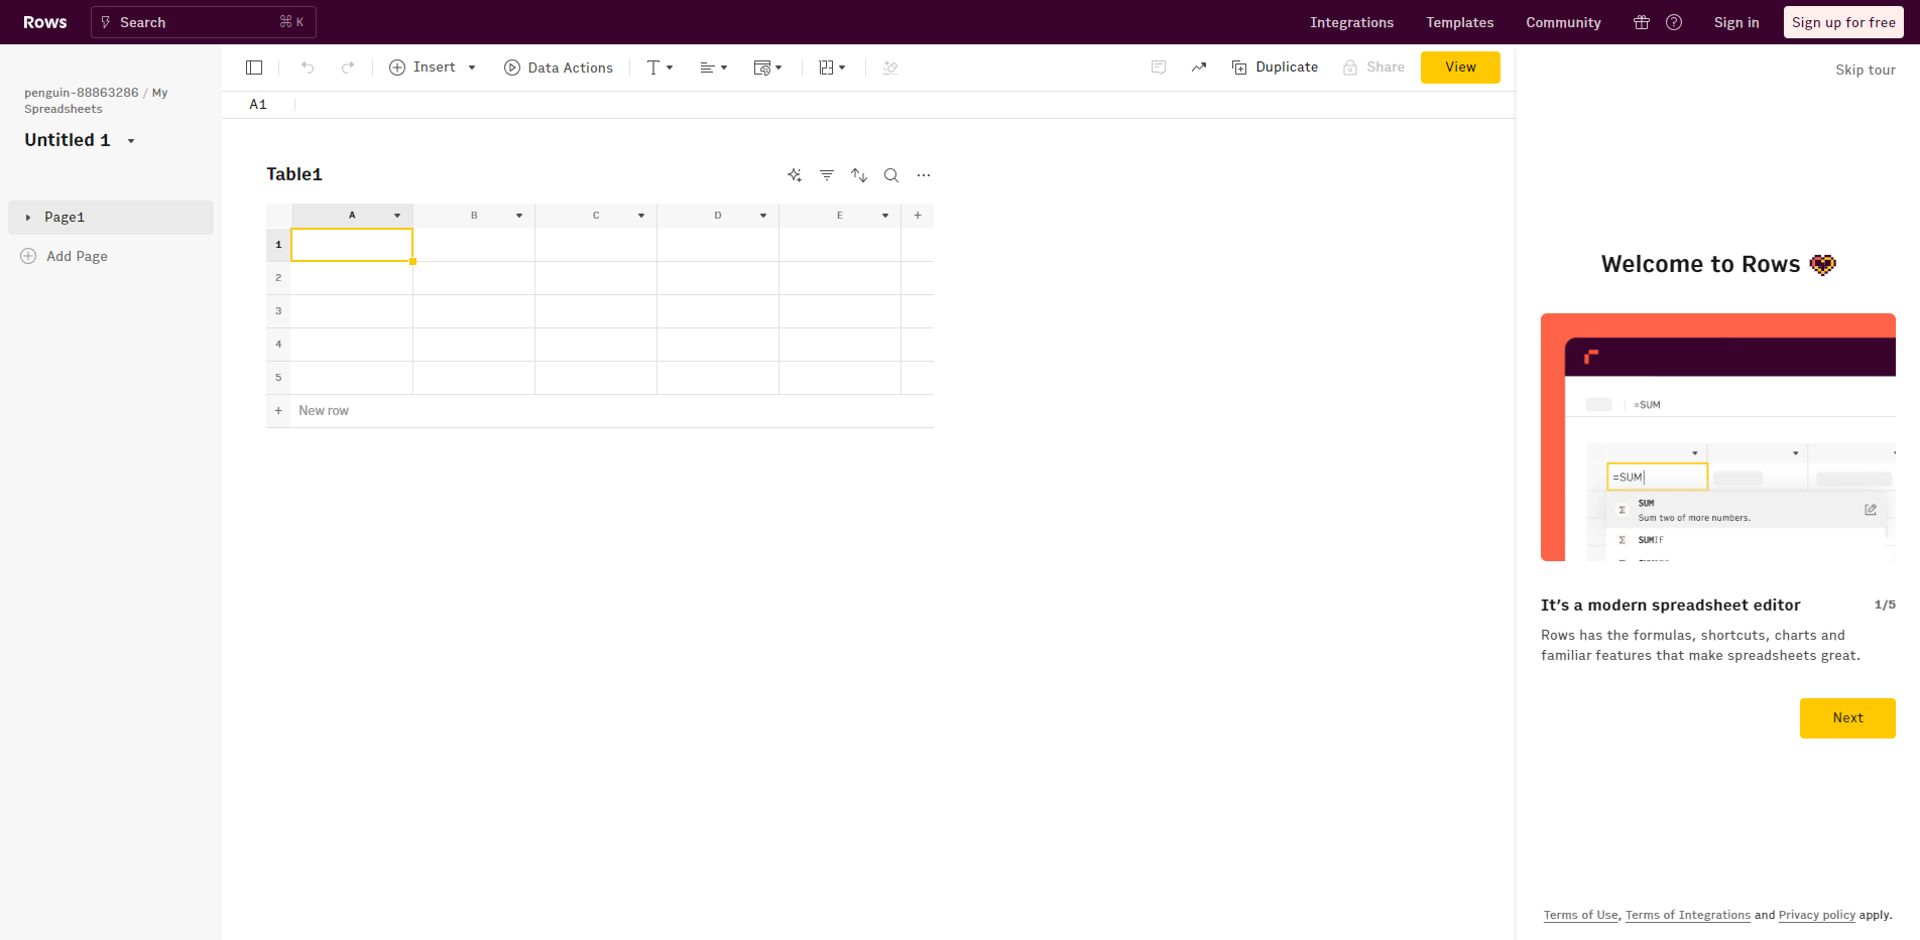Image resolution: width=1920 pixels, height=940 pixels.
Task: Click the Rows logo
Action: click(x=45, y=22)
